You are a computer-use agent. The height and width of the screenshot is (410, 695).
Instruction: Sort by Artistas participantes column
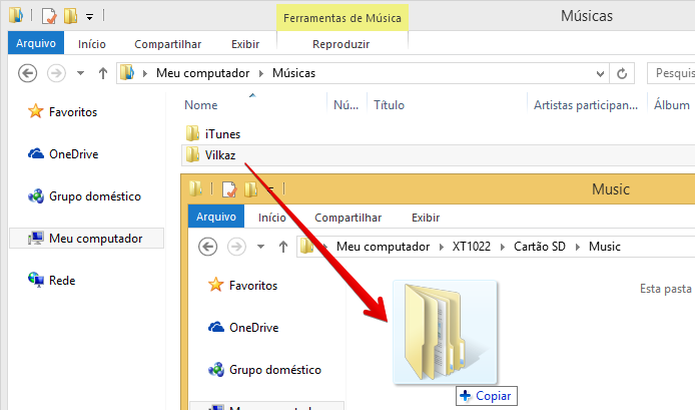[x=587, y=105]
